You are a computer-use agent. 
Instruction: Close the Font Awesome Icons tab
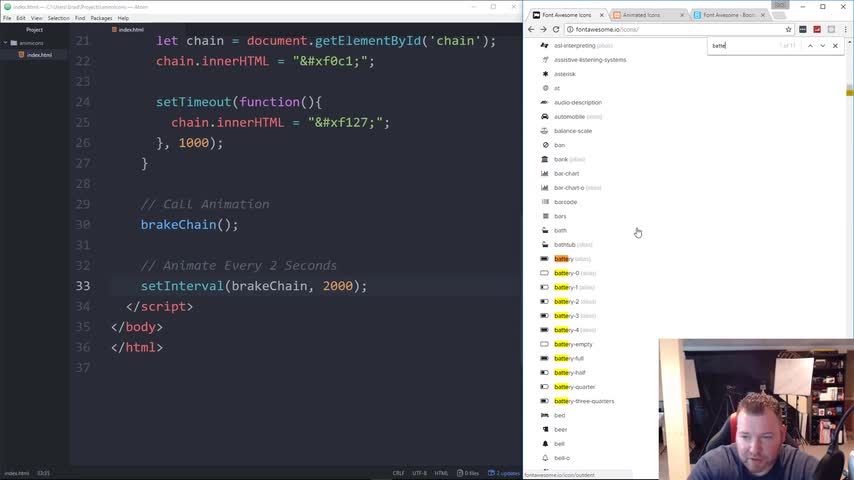coord(601,15)
